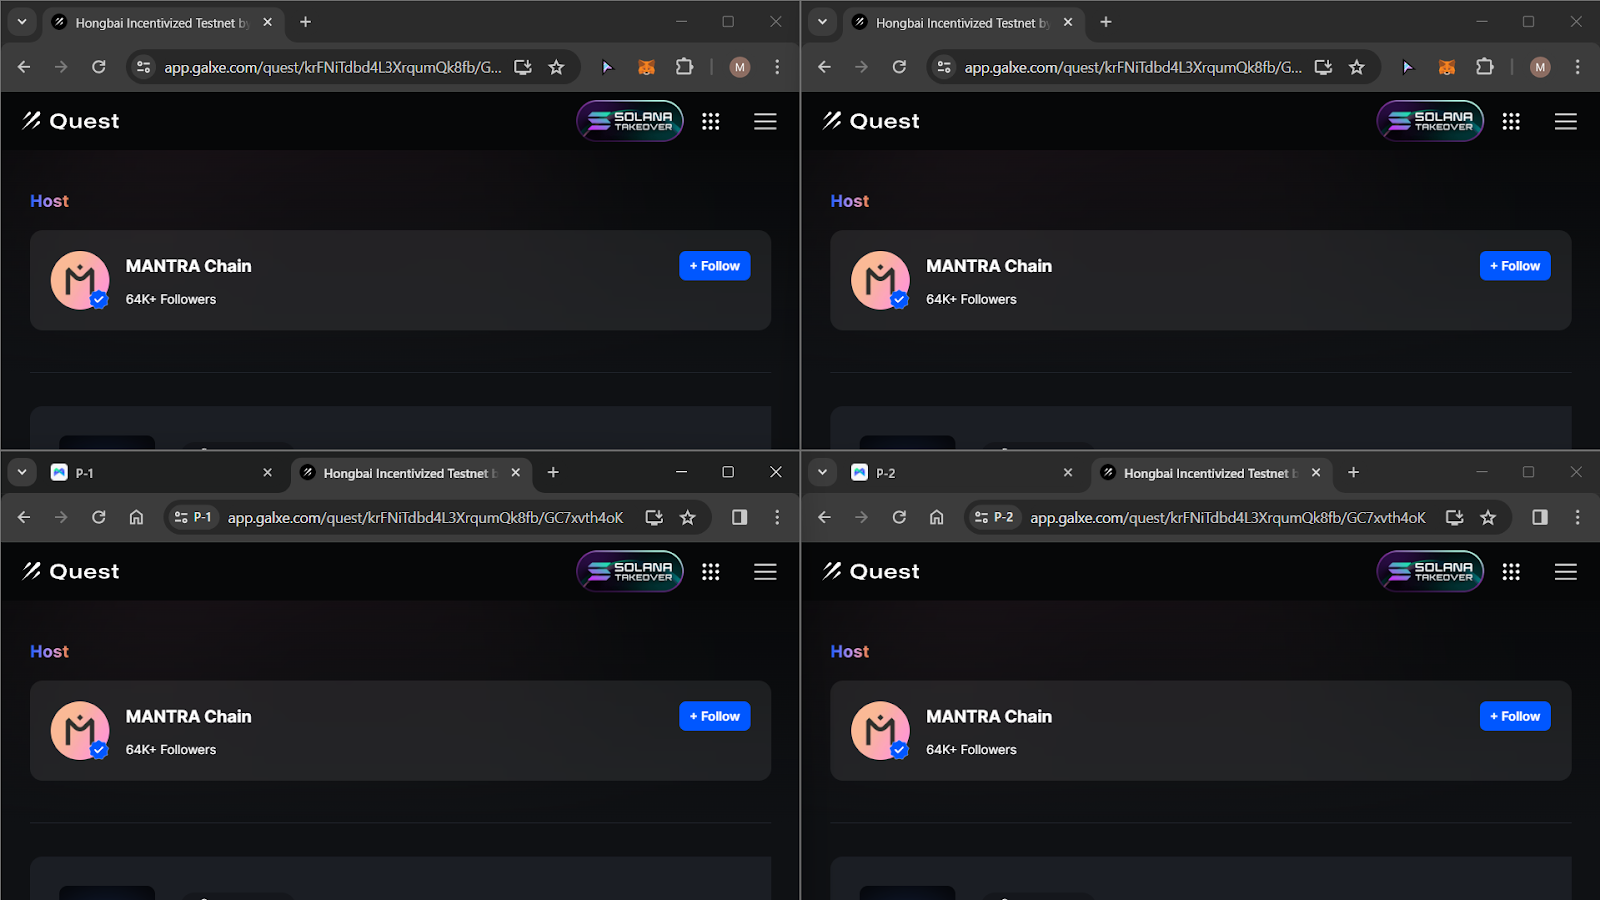Expand tab search dropdown in P-1 window
The height and width of the screenshot is (900, 1600).
22,472
